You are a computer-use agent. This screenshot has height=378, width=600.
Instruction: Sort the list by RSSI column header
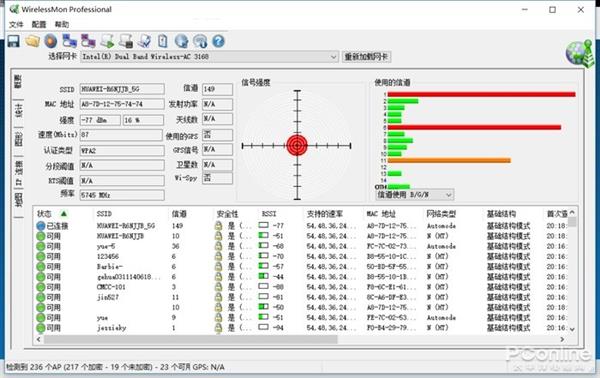coord(269,214)
